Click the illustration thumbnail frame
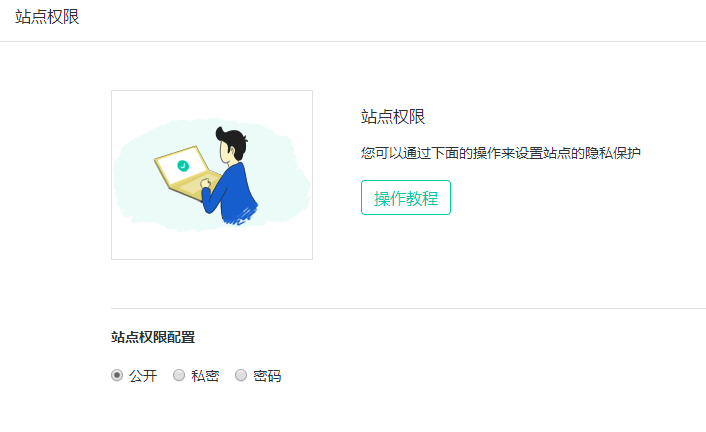The width and height of the screenshot is (706, 432). tap(212, 175)
